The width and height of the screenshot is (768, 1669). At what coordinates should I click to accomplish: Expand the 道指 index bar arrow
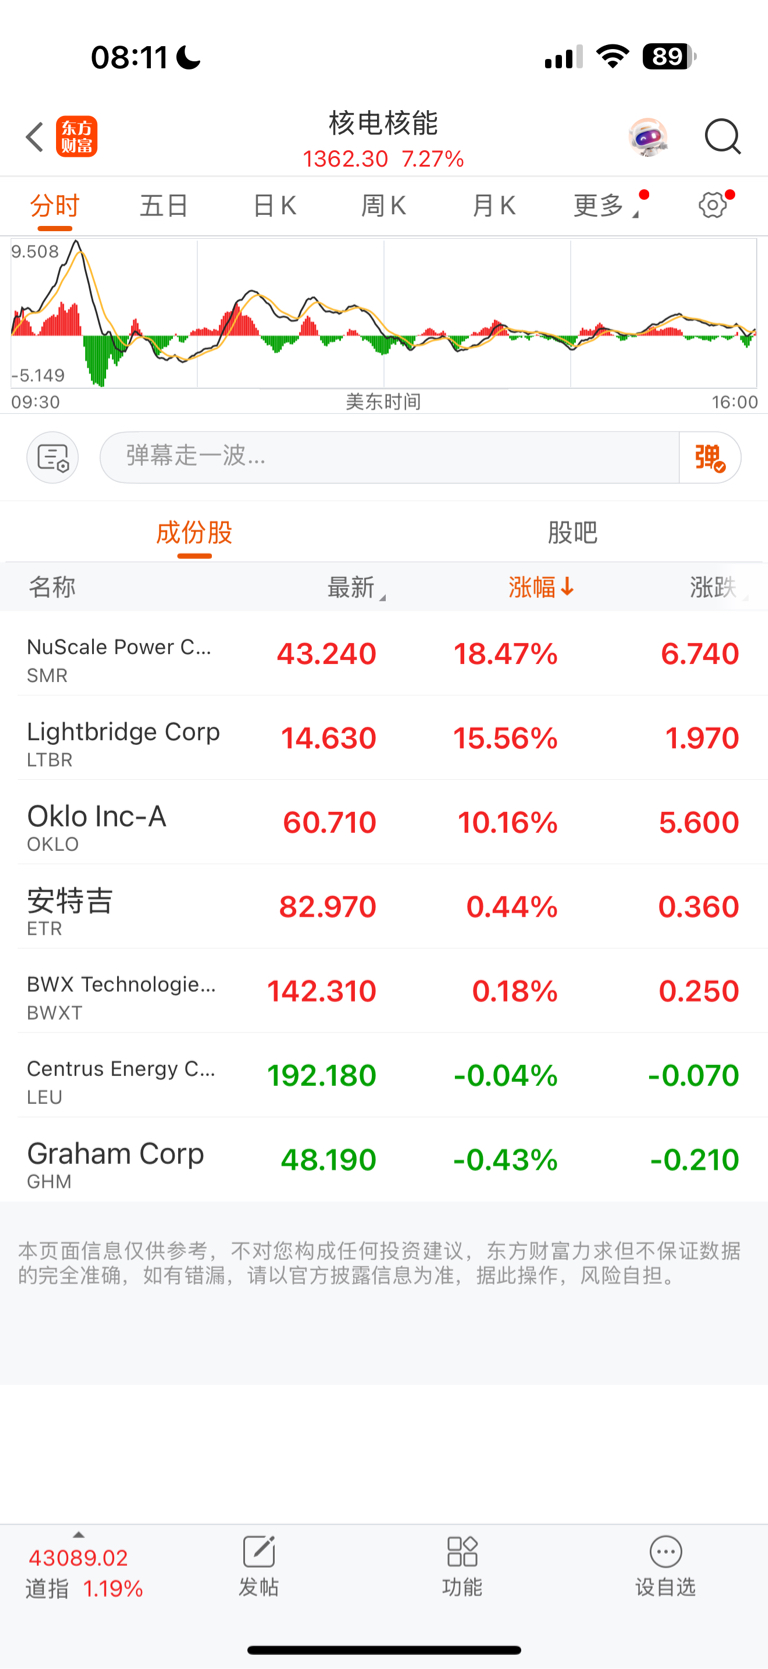pos(79,1535)
